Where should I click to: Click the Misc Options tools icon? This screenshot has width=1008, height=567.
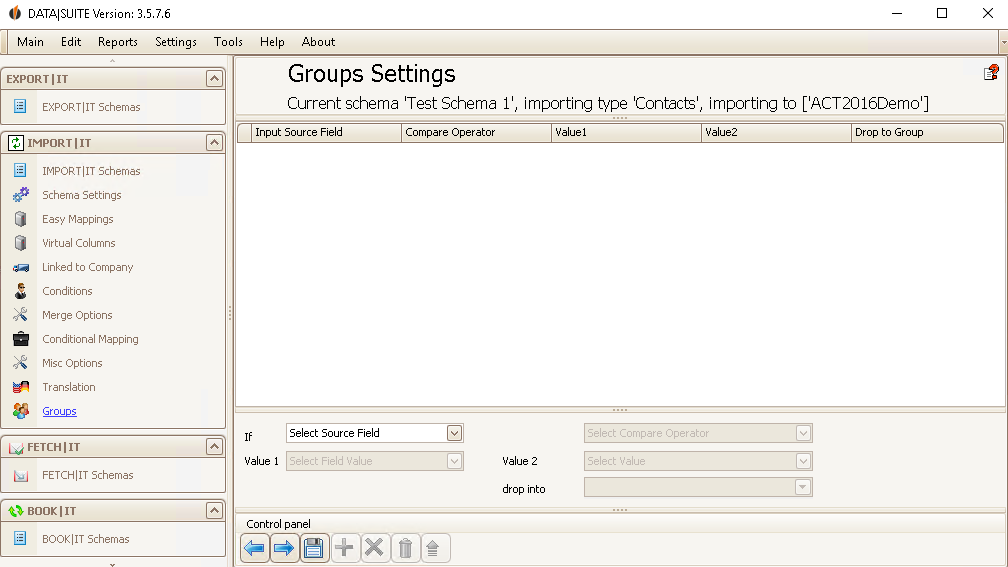tap(21, 363)
